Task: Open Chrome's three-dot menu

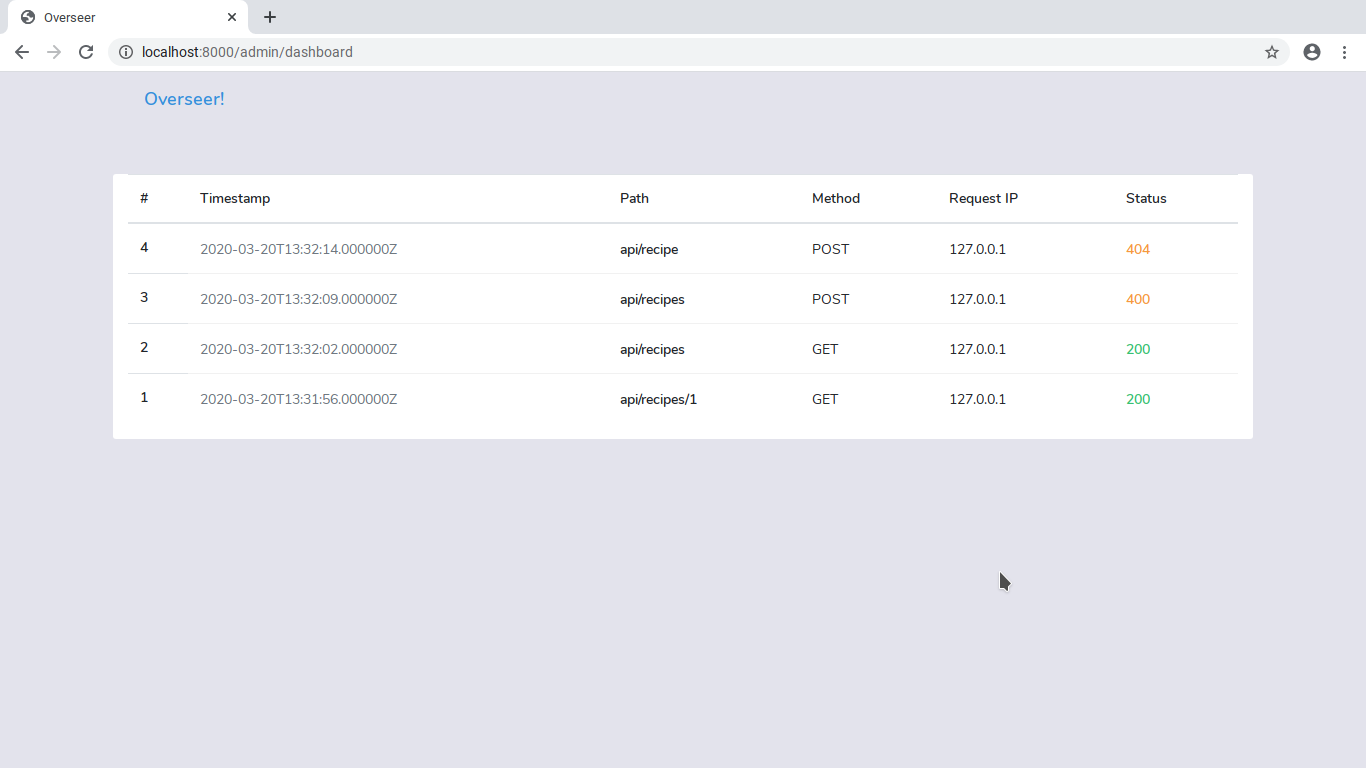Action: pos(1344,52)
